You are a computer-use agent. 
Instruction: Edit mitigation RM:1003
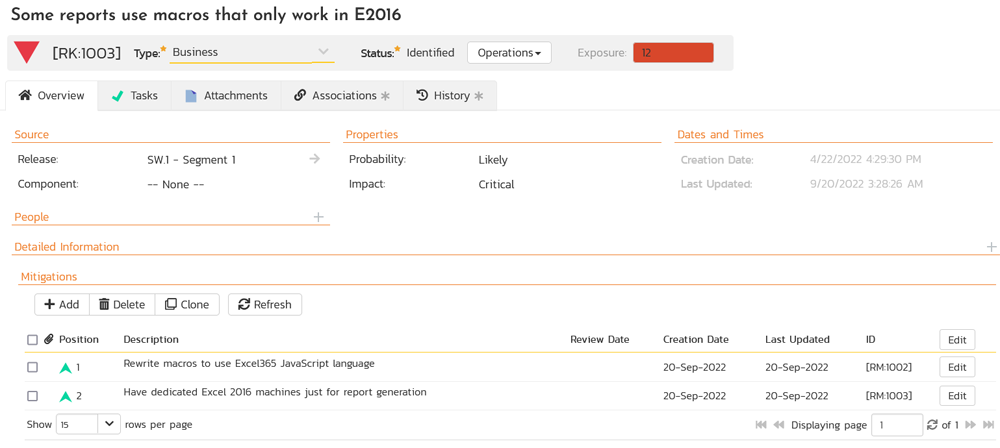[x=957, y=396]
